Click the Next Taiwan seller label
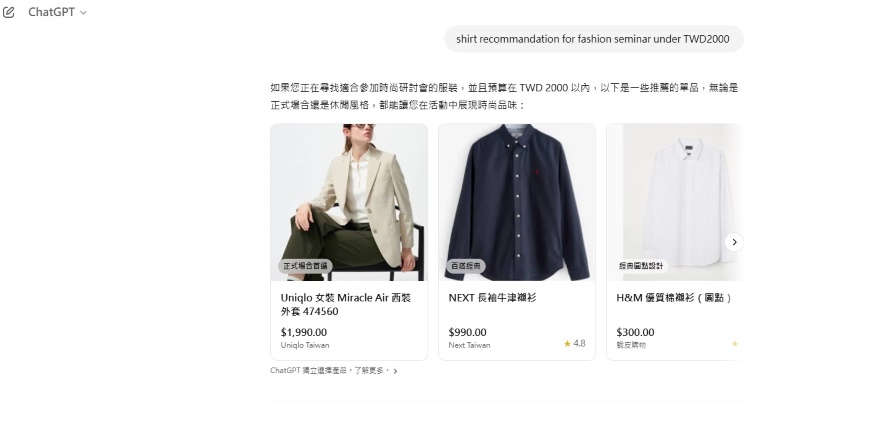This screenshot has height=425, width=885. click(470, 345)
